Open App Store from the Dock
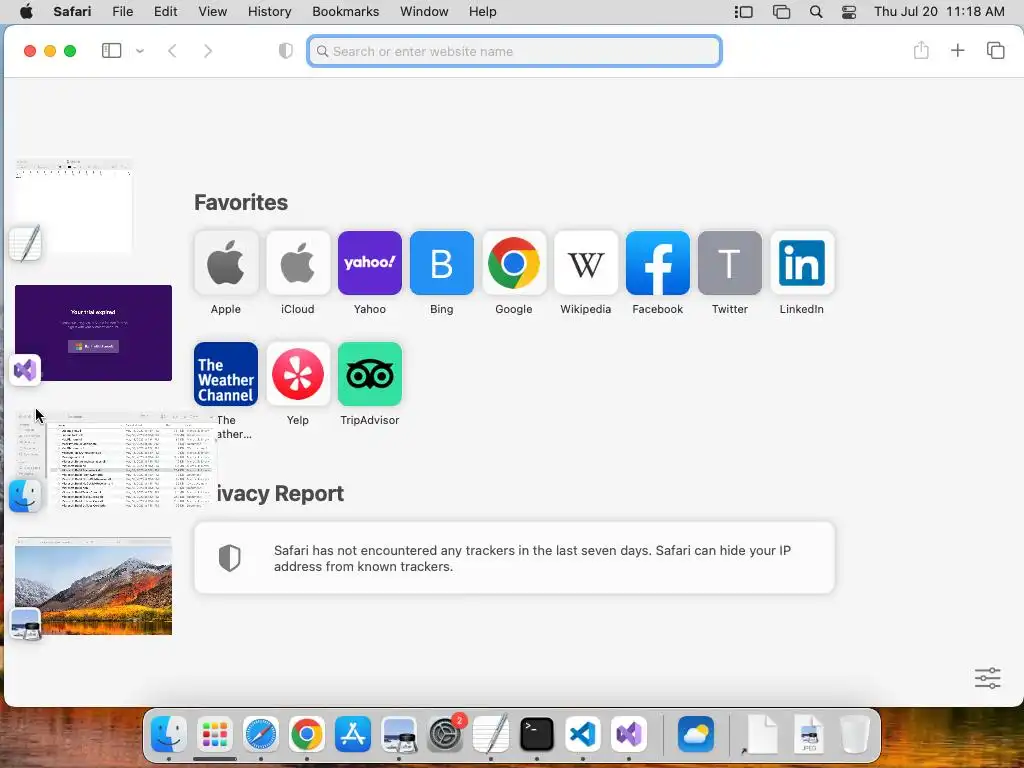Image resolution: width=1024 pixels, height=768 pixels. pos(353,734)
